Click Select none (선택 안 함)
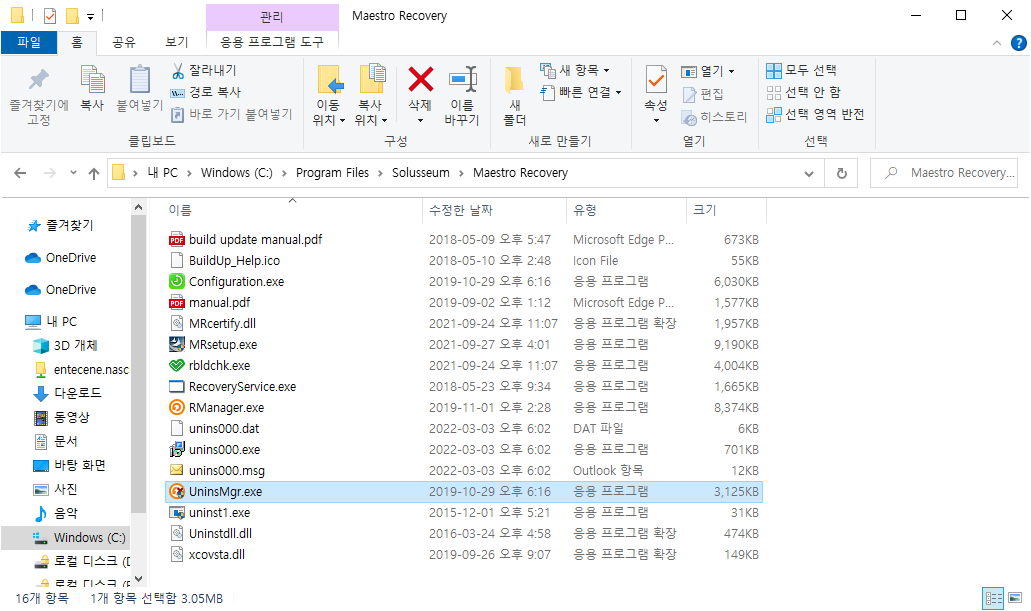Screen dimensions: 1031x611 click(803, 92)
